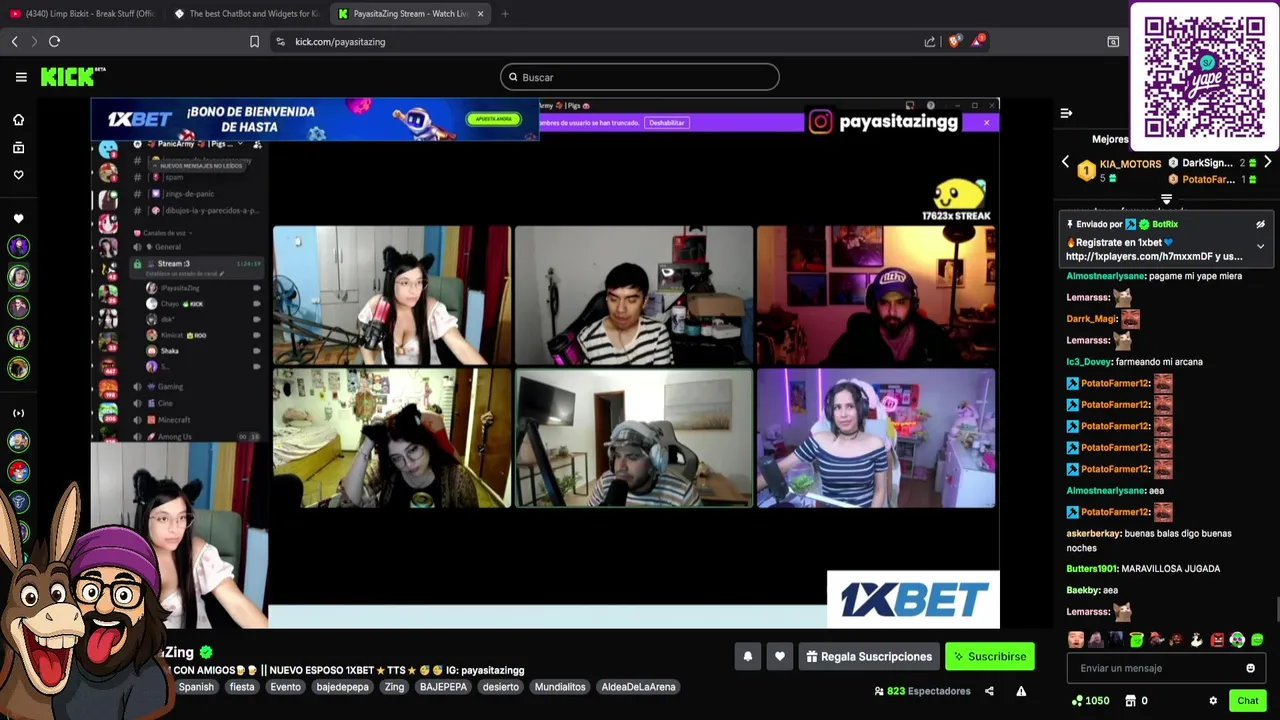Click username Darrk_Magi in chat
1280x720 pixels.
pos(1092,319)
